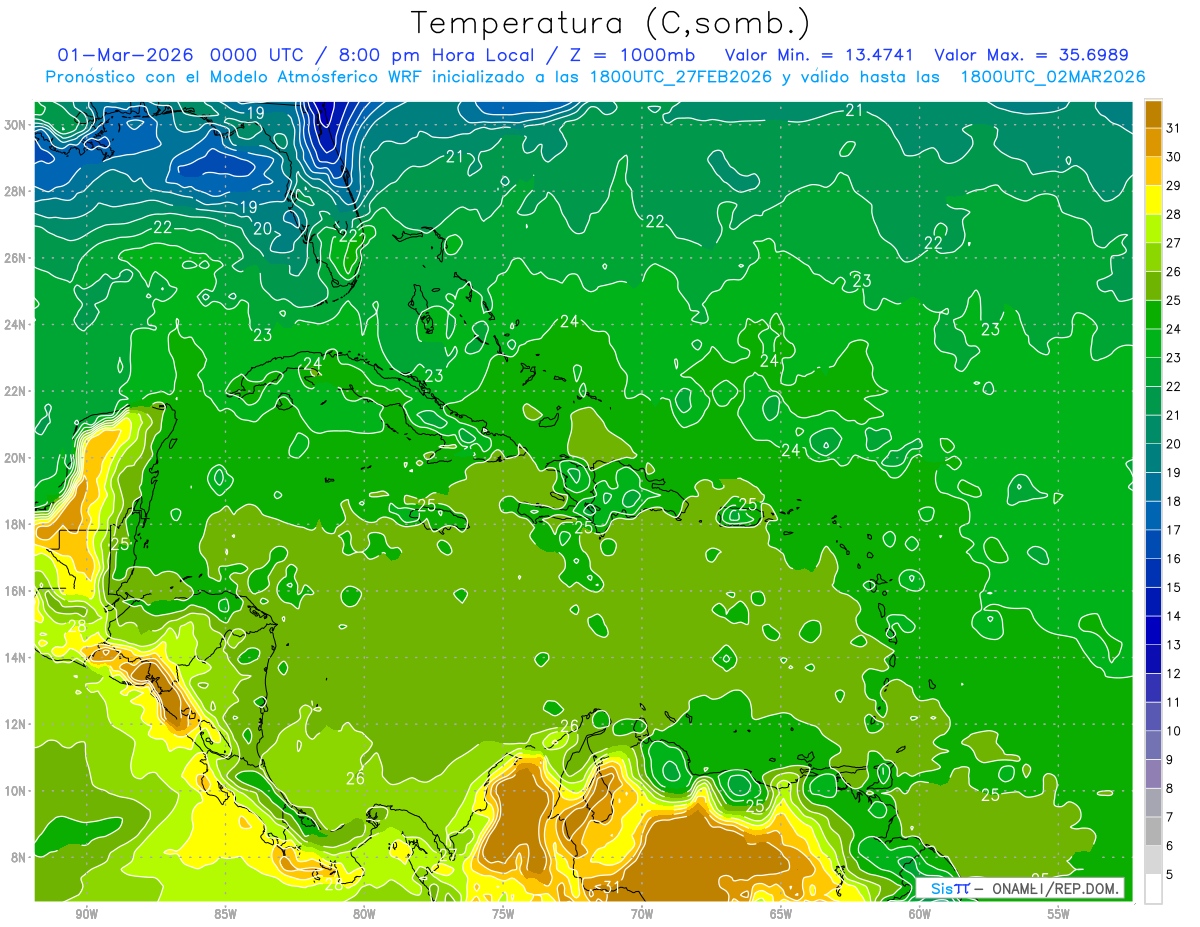Click the '22N' latitude axis label
This screenshot has width=1200, height=927.
coord(15,391)
